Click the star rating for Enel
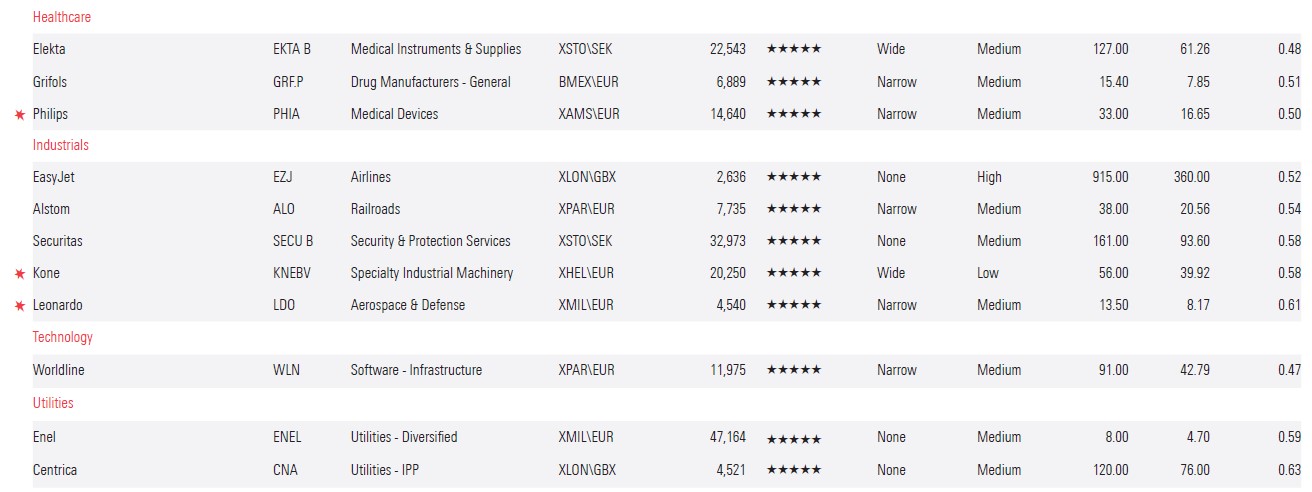This screenshot has width=1312, height=492. [x=793, y=438]
